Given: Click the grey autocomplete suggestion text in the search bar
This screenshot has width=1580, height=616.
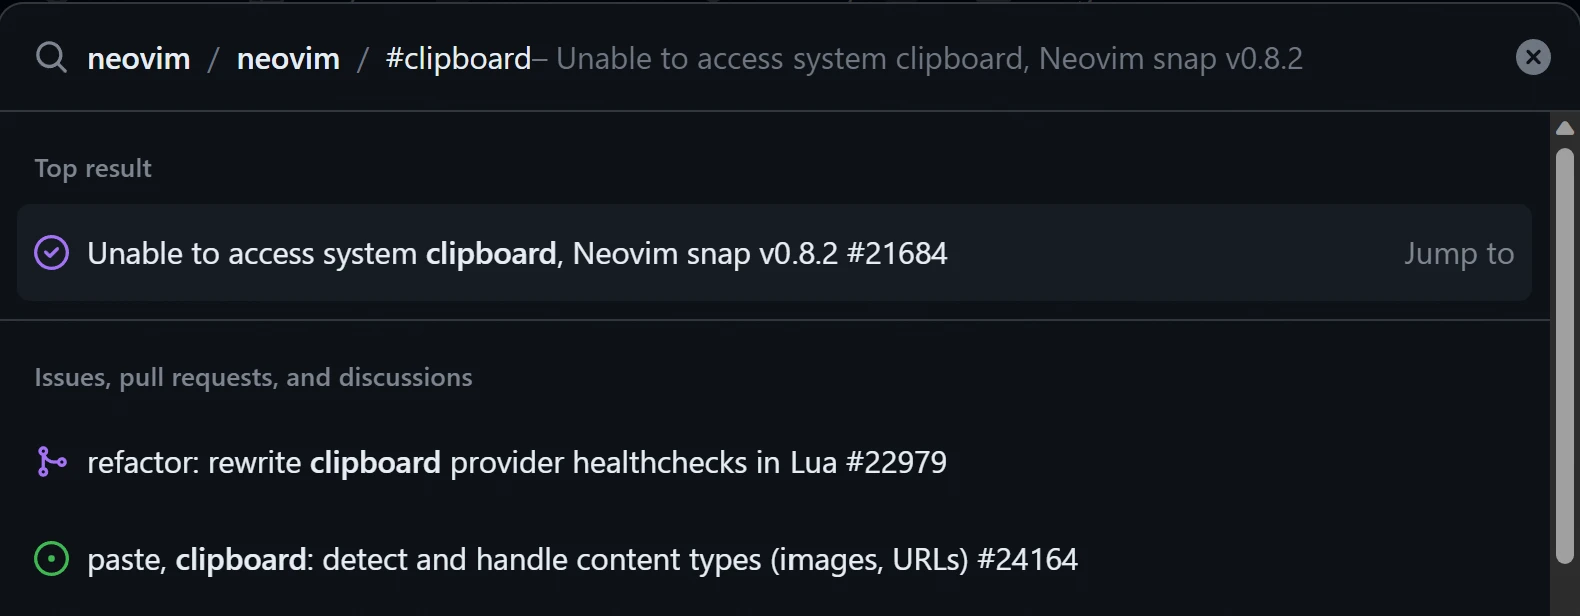Looking at the screenshot, I should (929, 59).
